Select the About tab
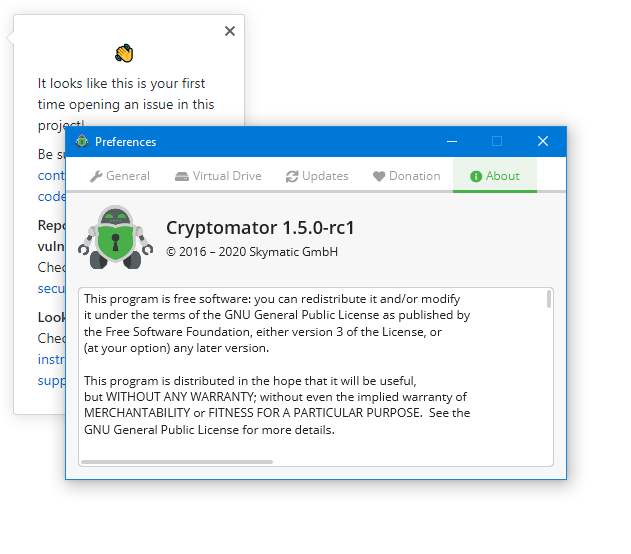The width and height of the screenshot is (631, 554). tap(495, 176)
